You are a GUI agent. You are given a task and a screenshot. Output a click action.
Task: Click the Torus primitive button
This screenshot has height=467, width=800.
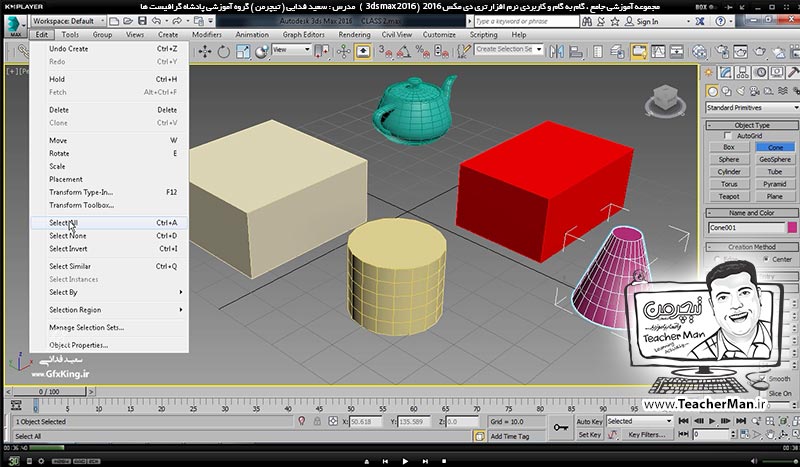[729, 184]
